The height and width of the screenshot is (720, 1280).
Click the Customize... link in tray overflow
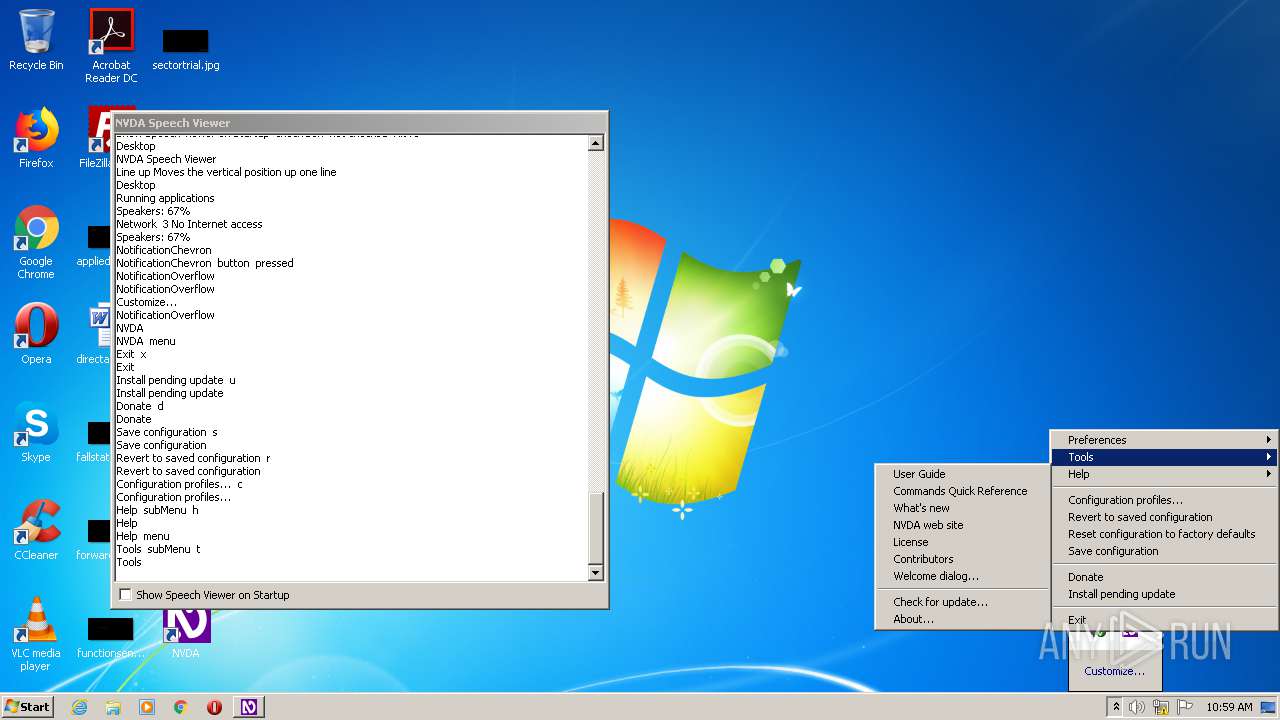tap(1114, 671)
